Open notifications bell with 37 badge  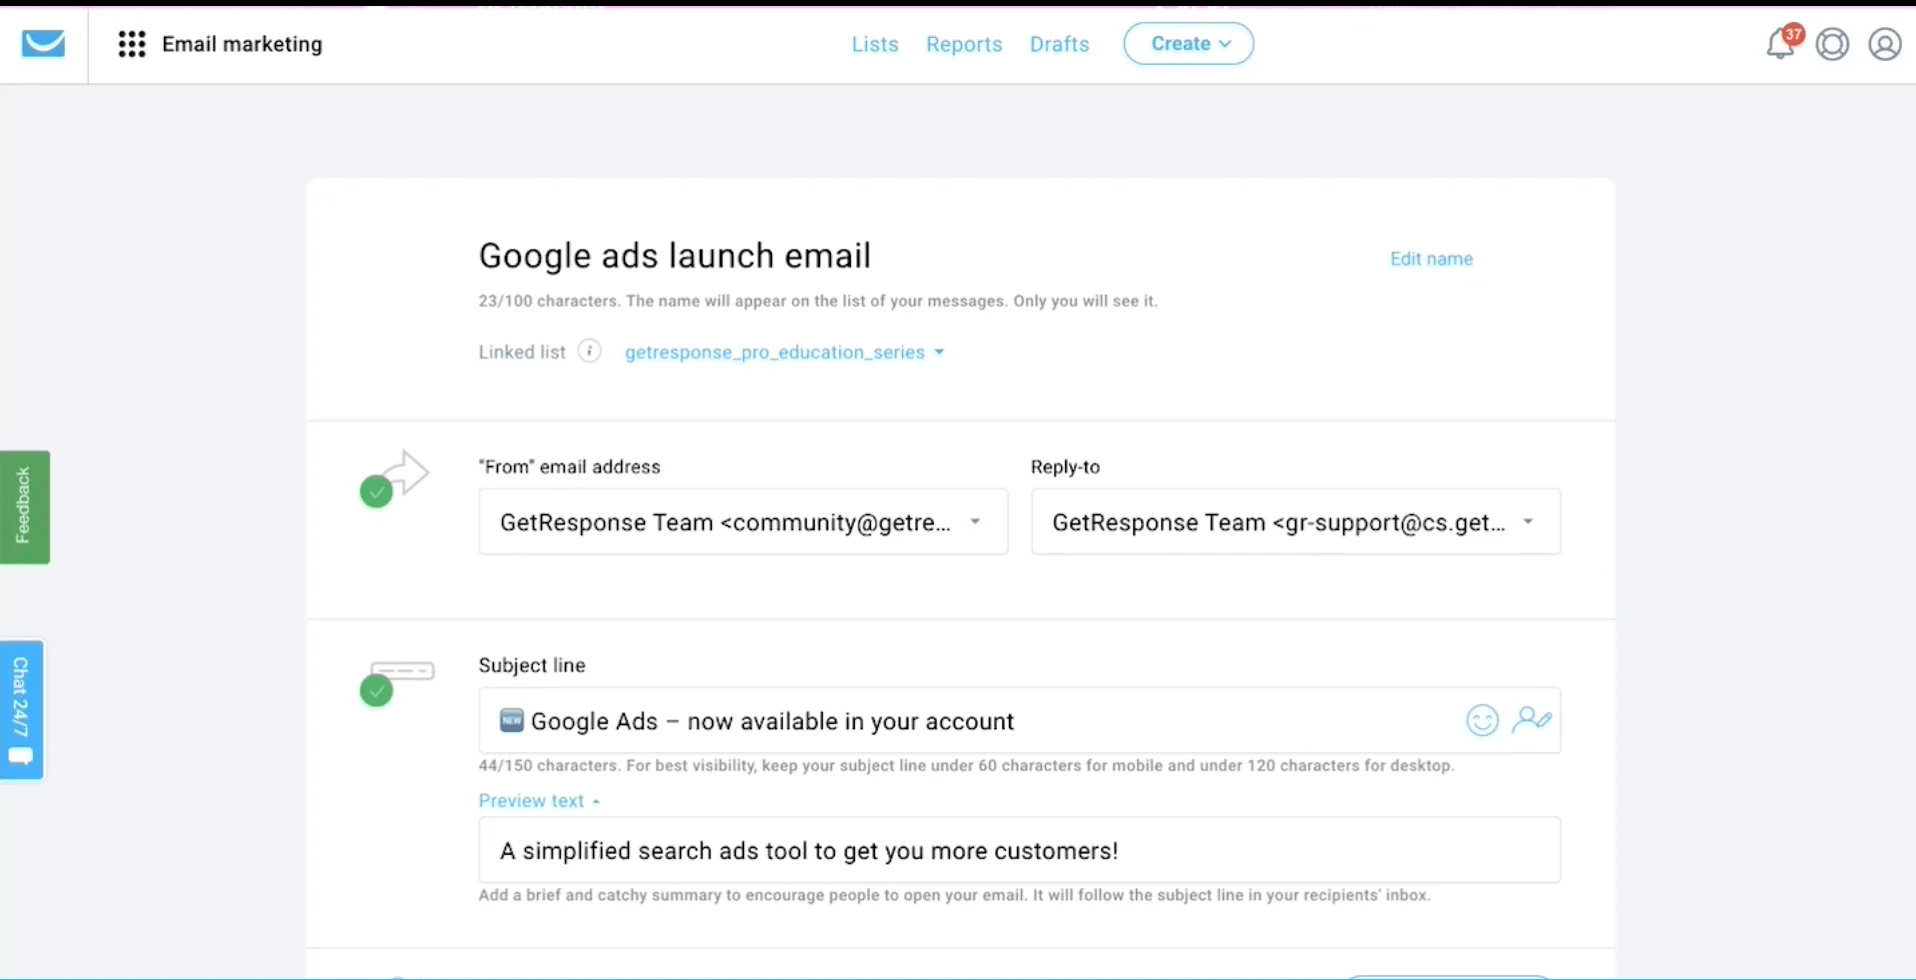click(x=1782, y=43)
